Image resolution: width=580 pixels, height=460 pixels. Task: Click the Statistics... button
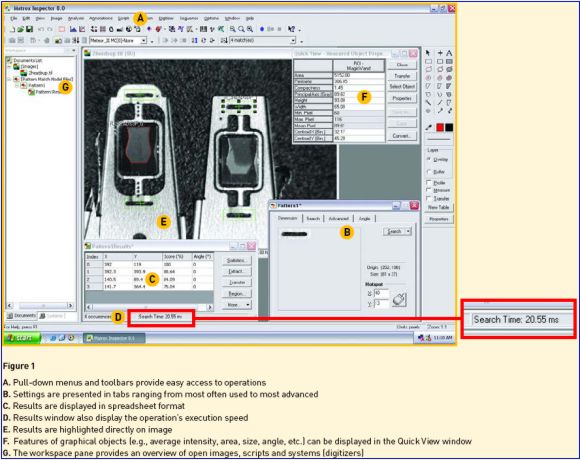click(x=237, y=260)
